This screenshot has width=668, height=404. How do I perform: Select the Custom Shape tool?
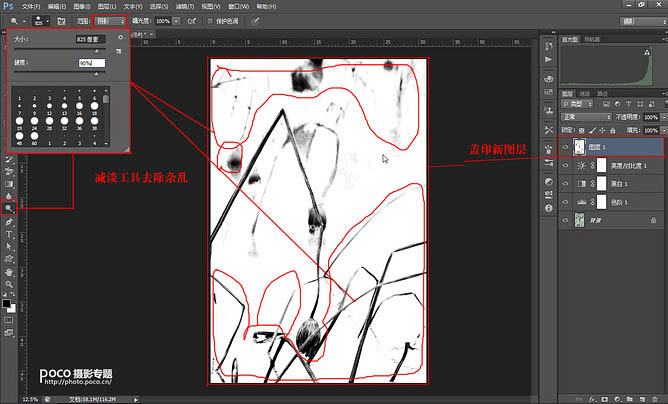click(9, 259)
